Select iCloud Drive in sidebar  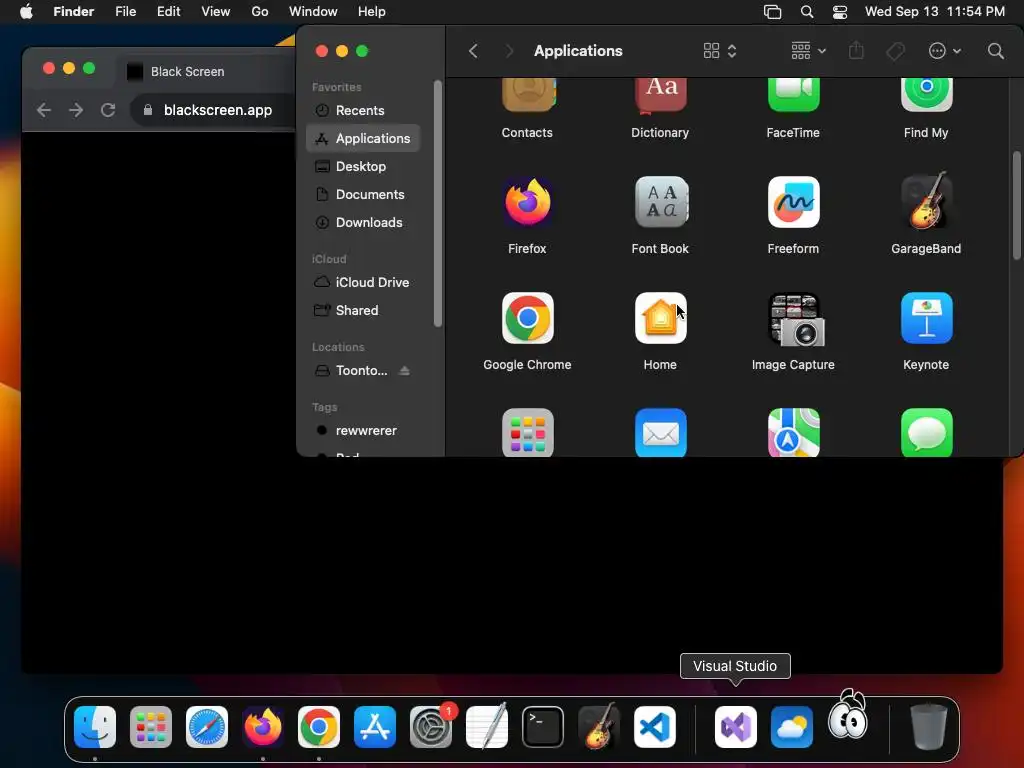363,282
